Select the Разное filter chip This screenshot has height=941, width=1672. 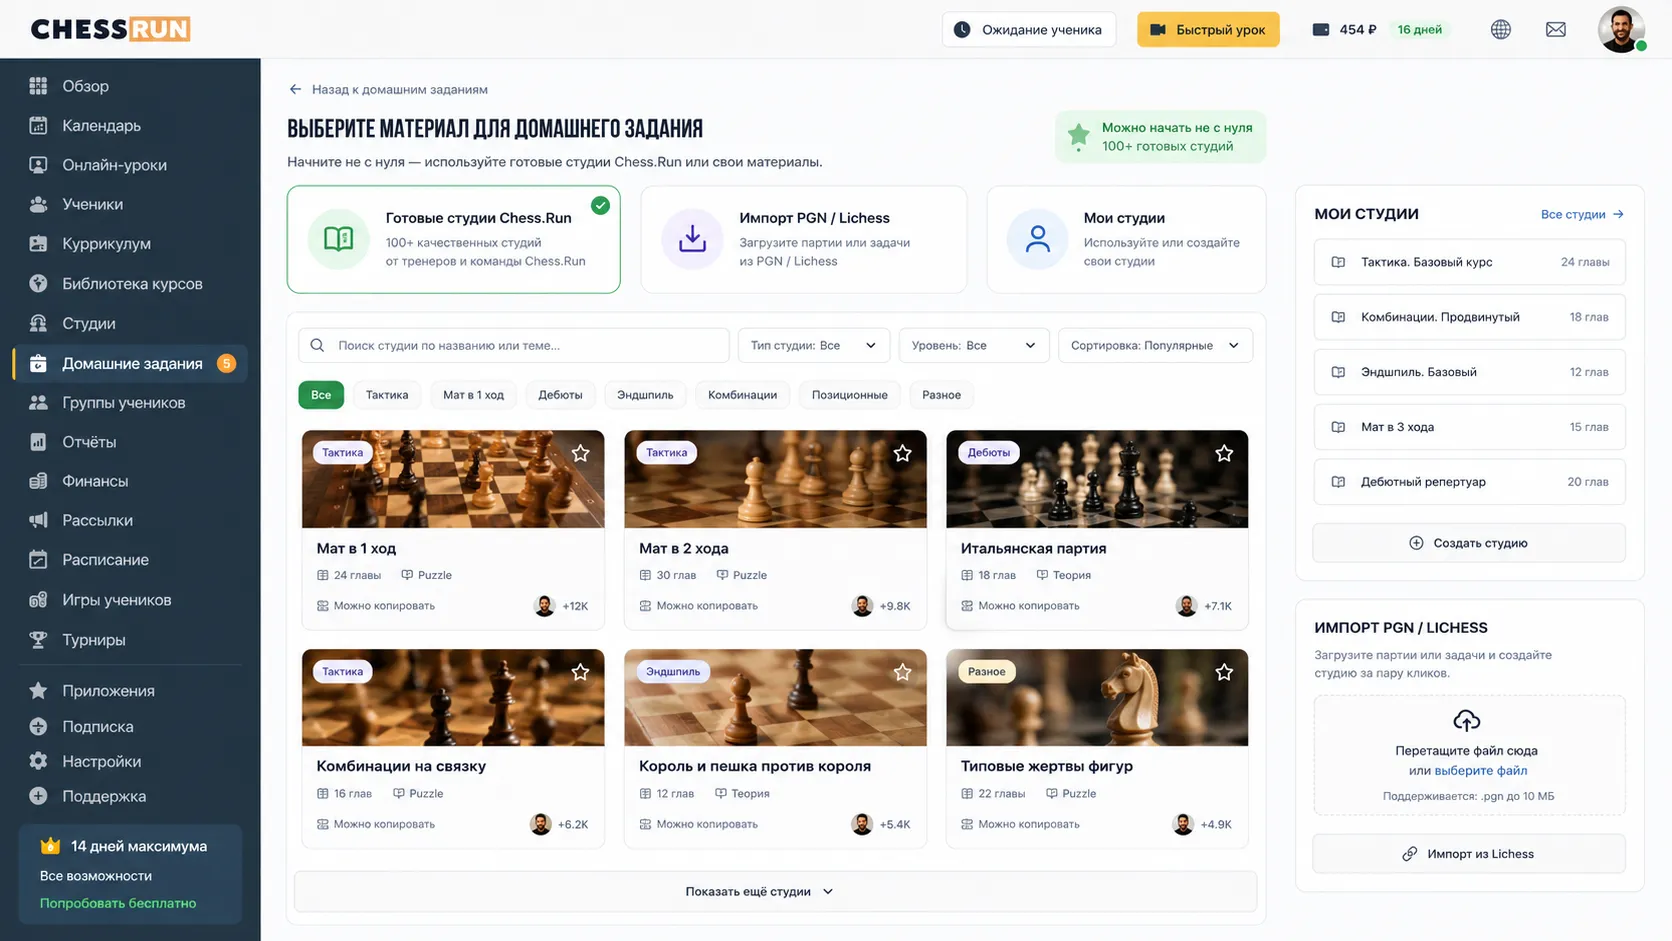coord(941,395)
